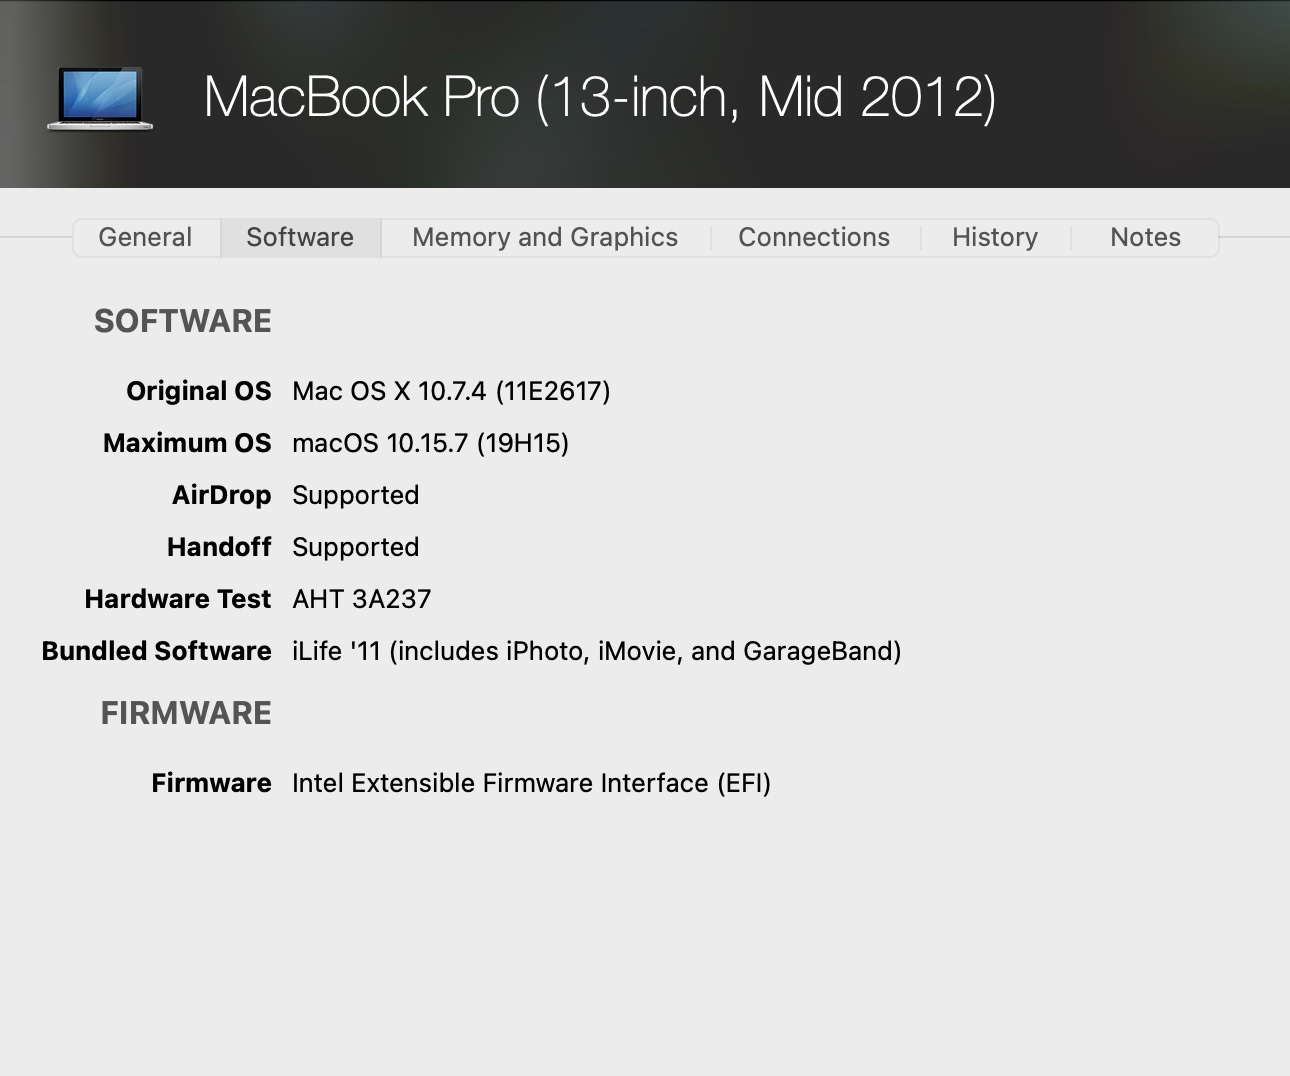Click the Hardware Test label
The height and width of the screenshot is (1076, 1290).
coord(178,599)
